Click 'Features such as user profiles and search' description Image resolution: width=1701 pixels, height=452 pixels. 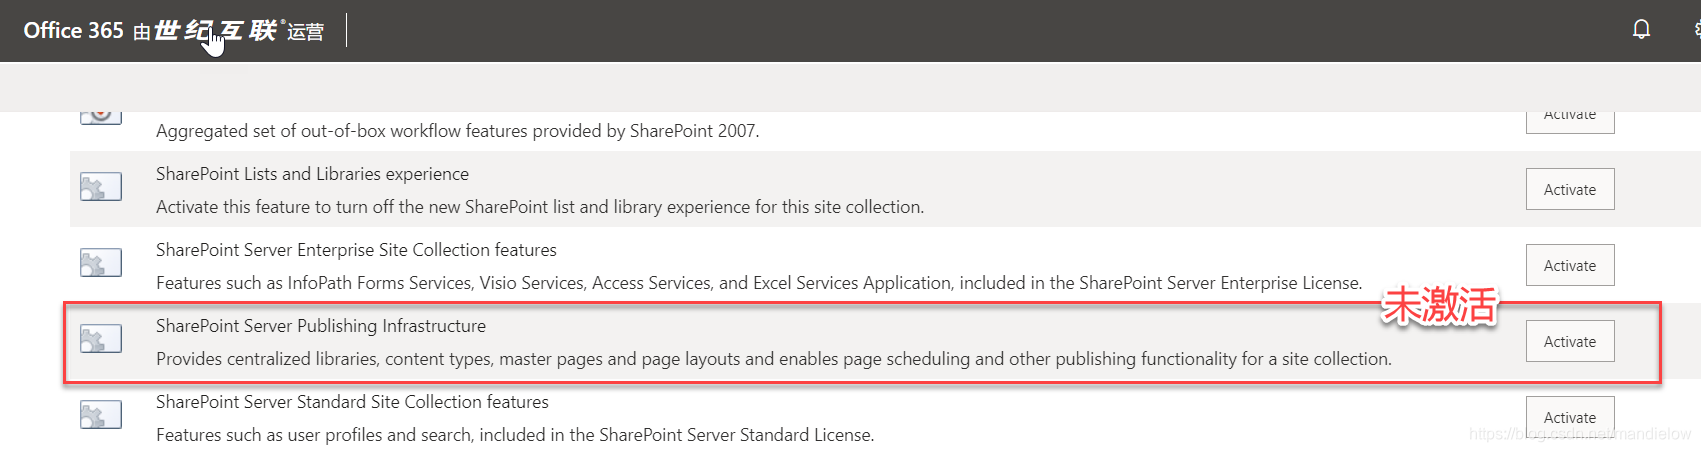[515, 435]
